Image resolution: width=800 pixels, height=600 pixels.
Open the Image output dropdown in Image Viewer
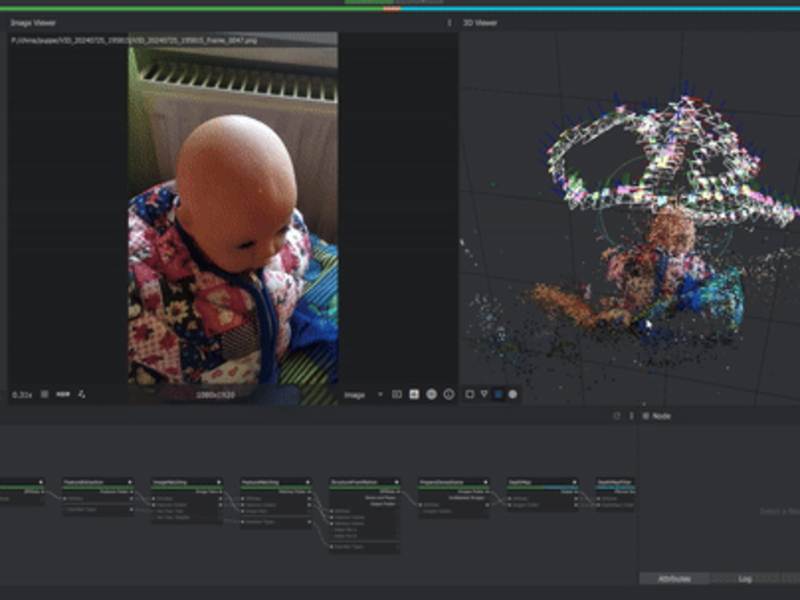(363, 395)
